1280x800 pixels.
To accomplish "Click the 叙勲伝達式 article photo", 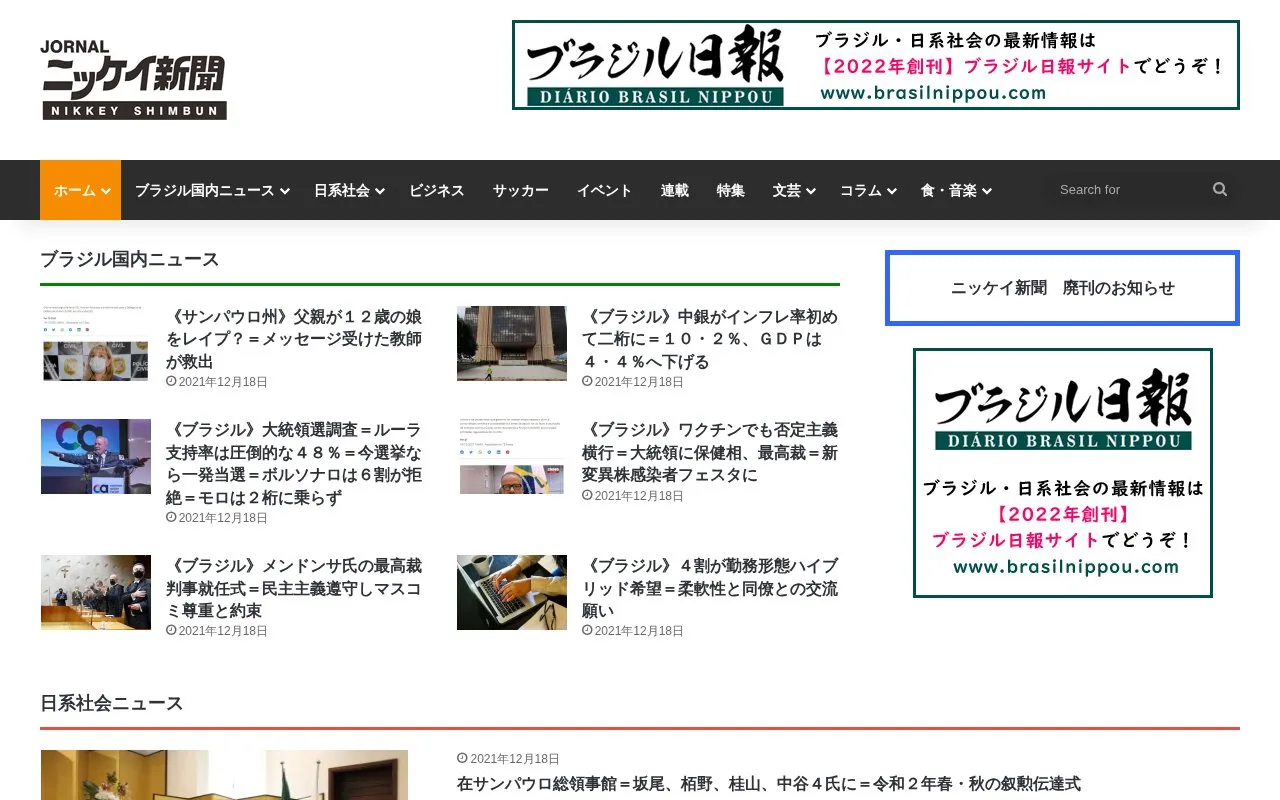I will point(224,775).
